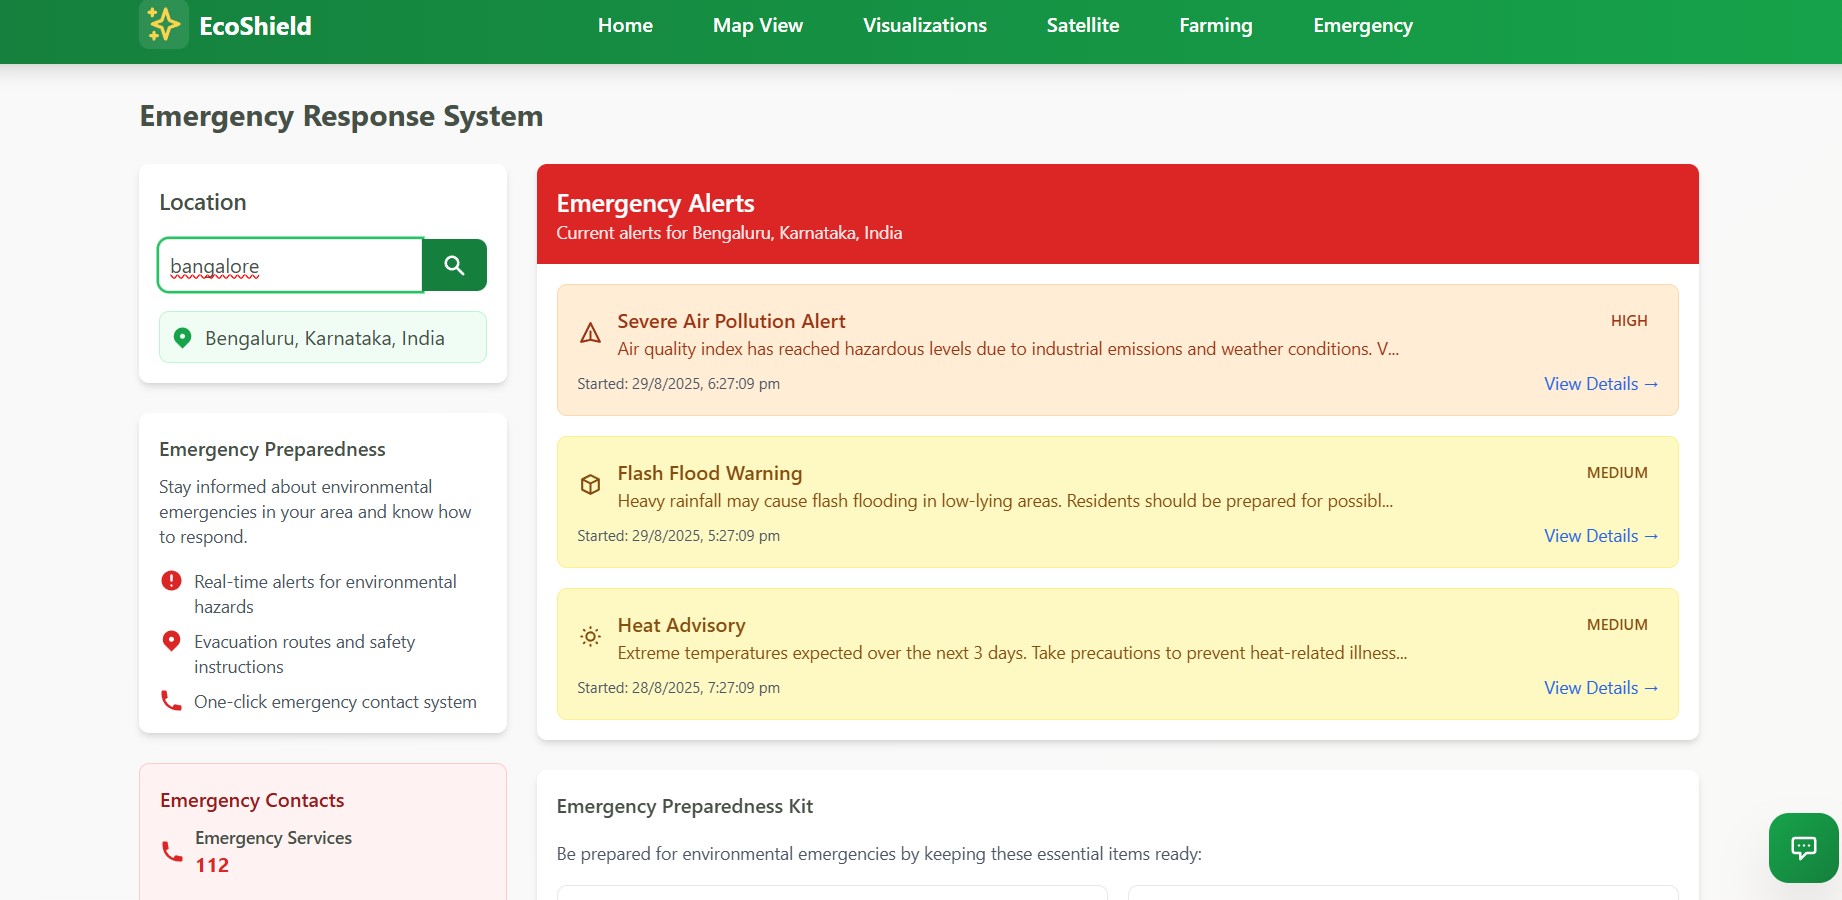The width and height of the screenshot is (1842, 900).
Task: Click the Emergency Preparedness sidebar heading
Action: click(x=272, y=450)
